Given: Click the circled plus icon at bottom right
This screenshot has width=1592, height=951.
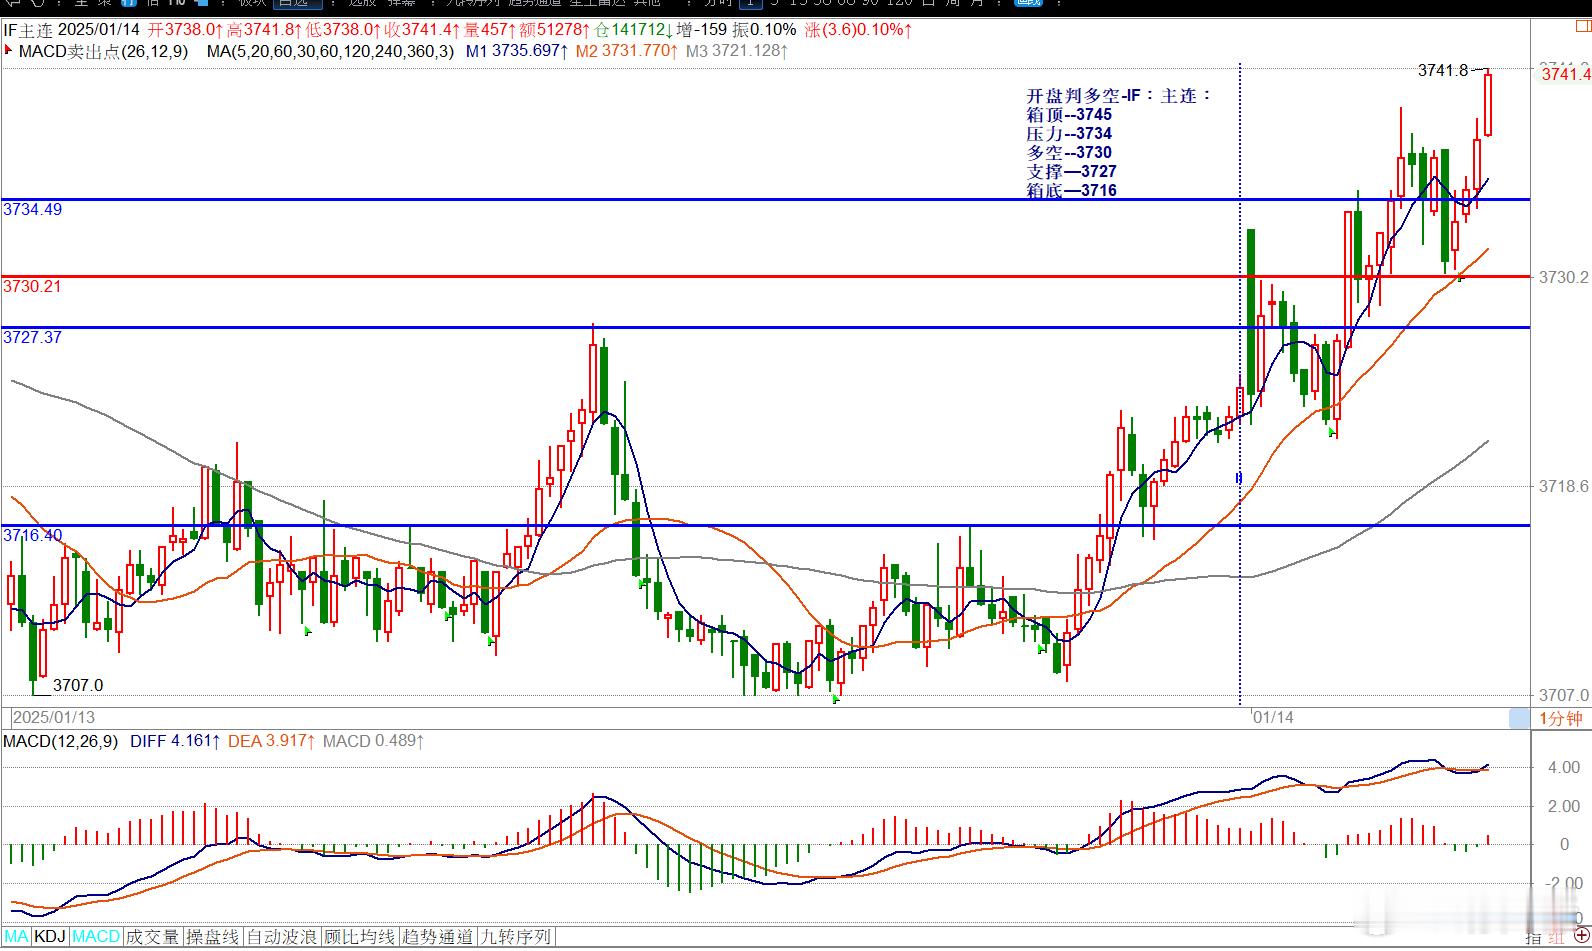Looking at the screenshot, I should pos(1581,937).
